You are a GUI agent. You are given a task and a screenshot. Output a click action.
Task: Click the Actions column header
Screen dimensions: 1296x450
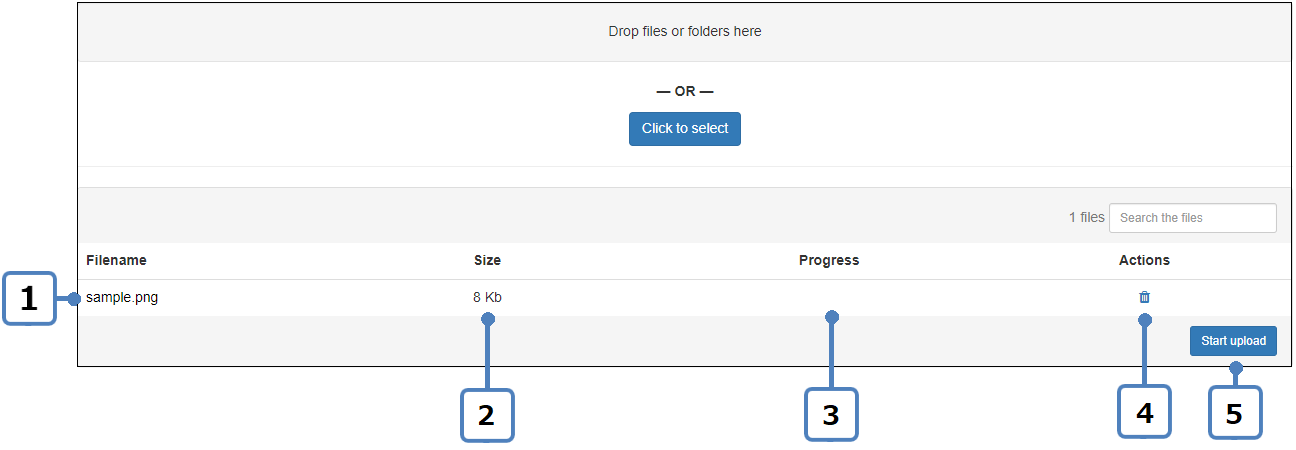[x=1144, y=260]
